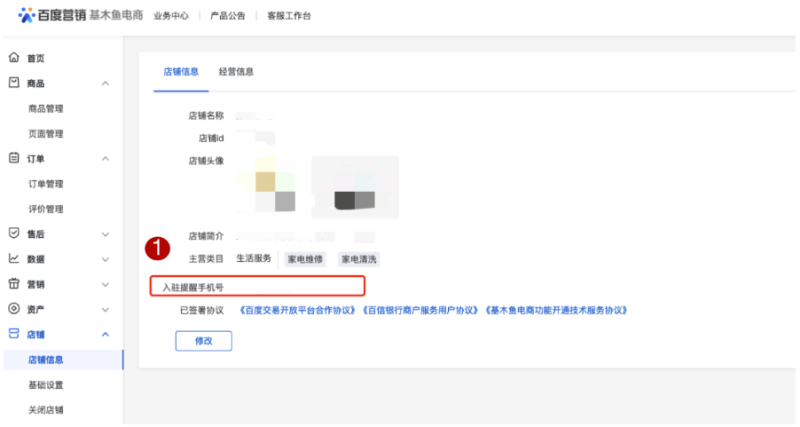
Task: Click 基木鱼电商 title text
Action: pos(116,15)
